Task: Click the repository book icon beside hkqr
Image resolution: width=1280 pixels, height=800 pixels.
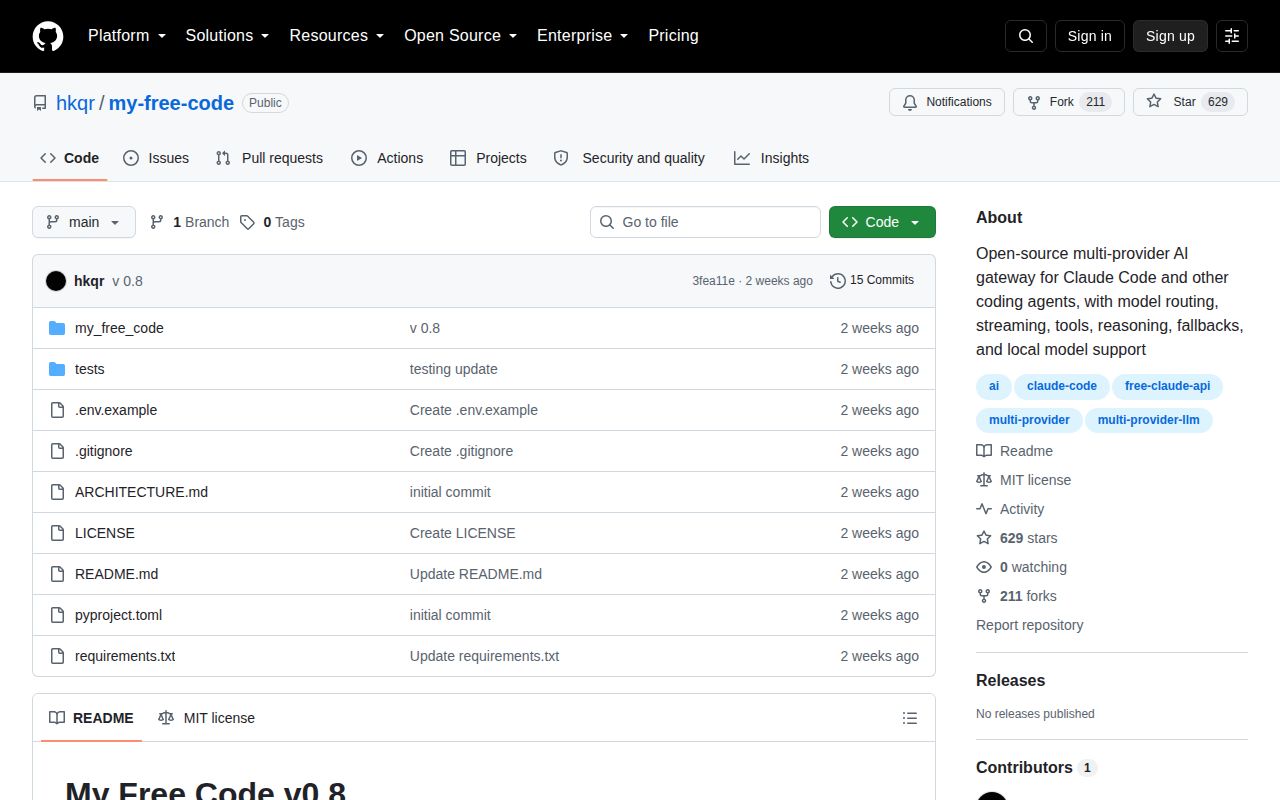Action: 40,103
